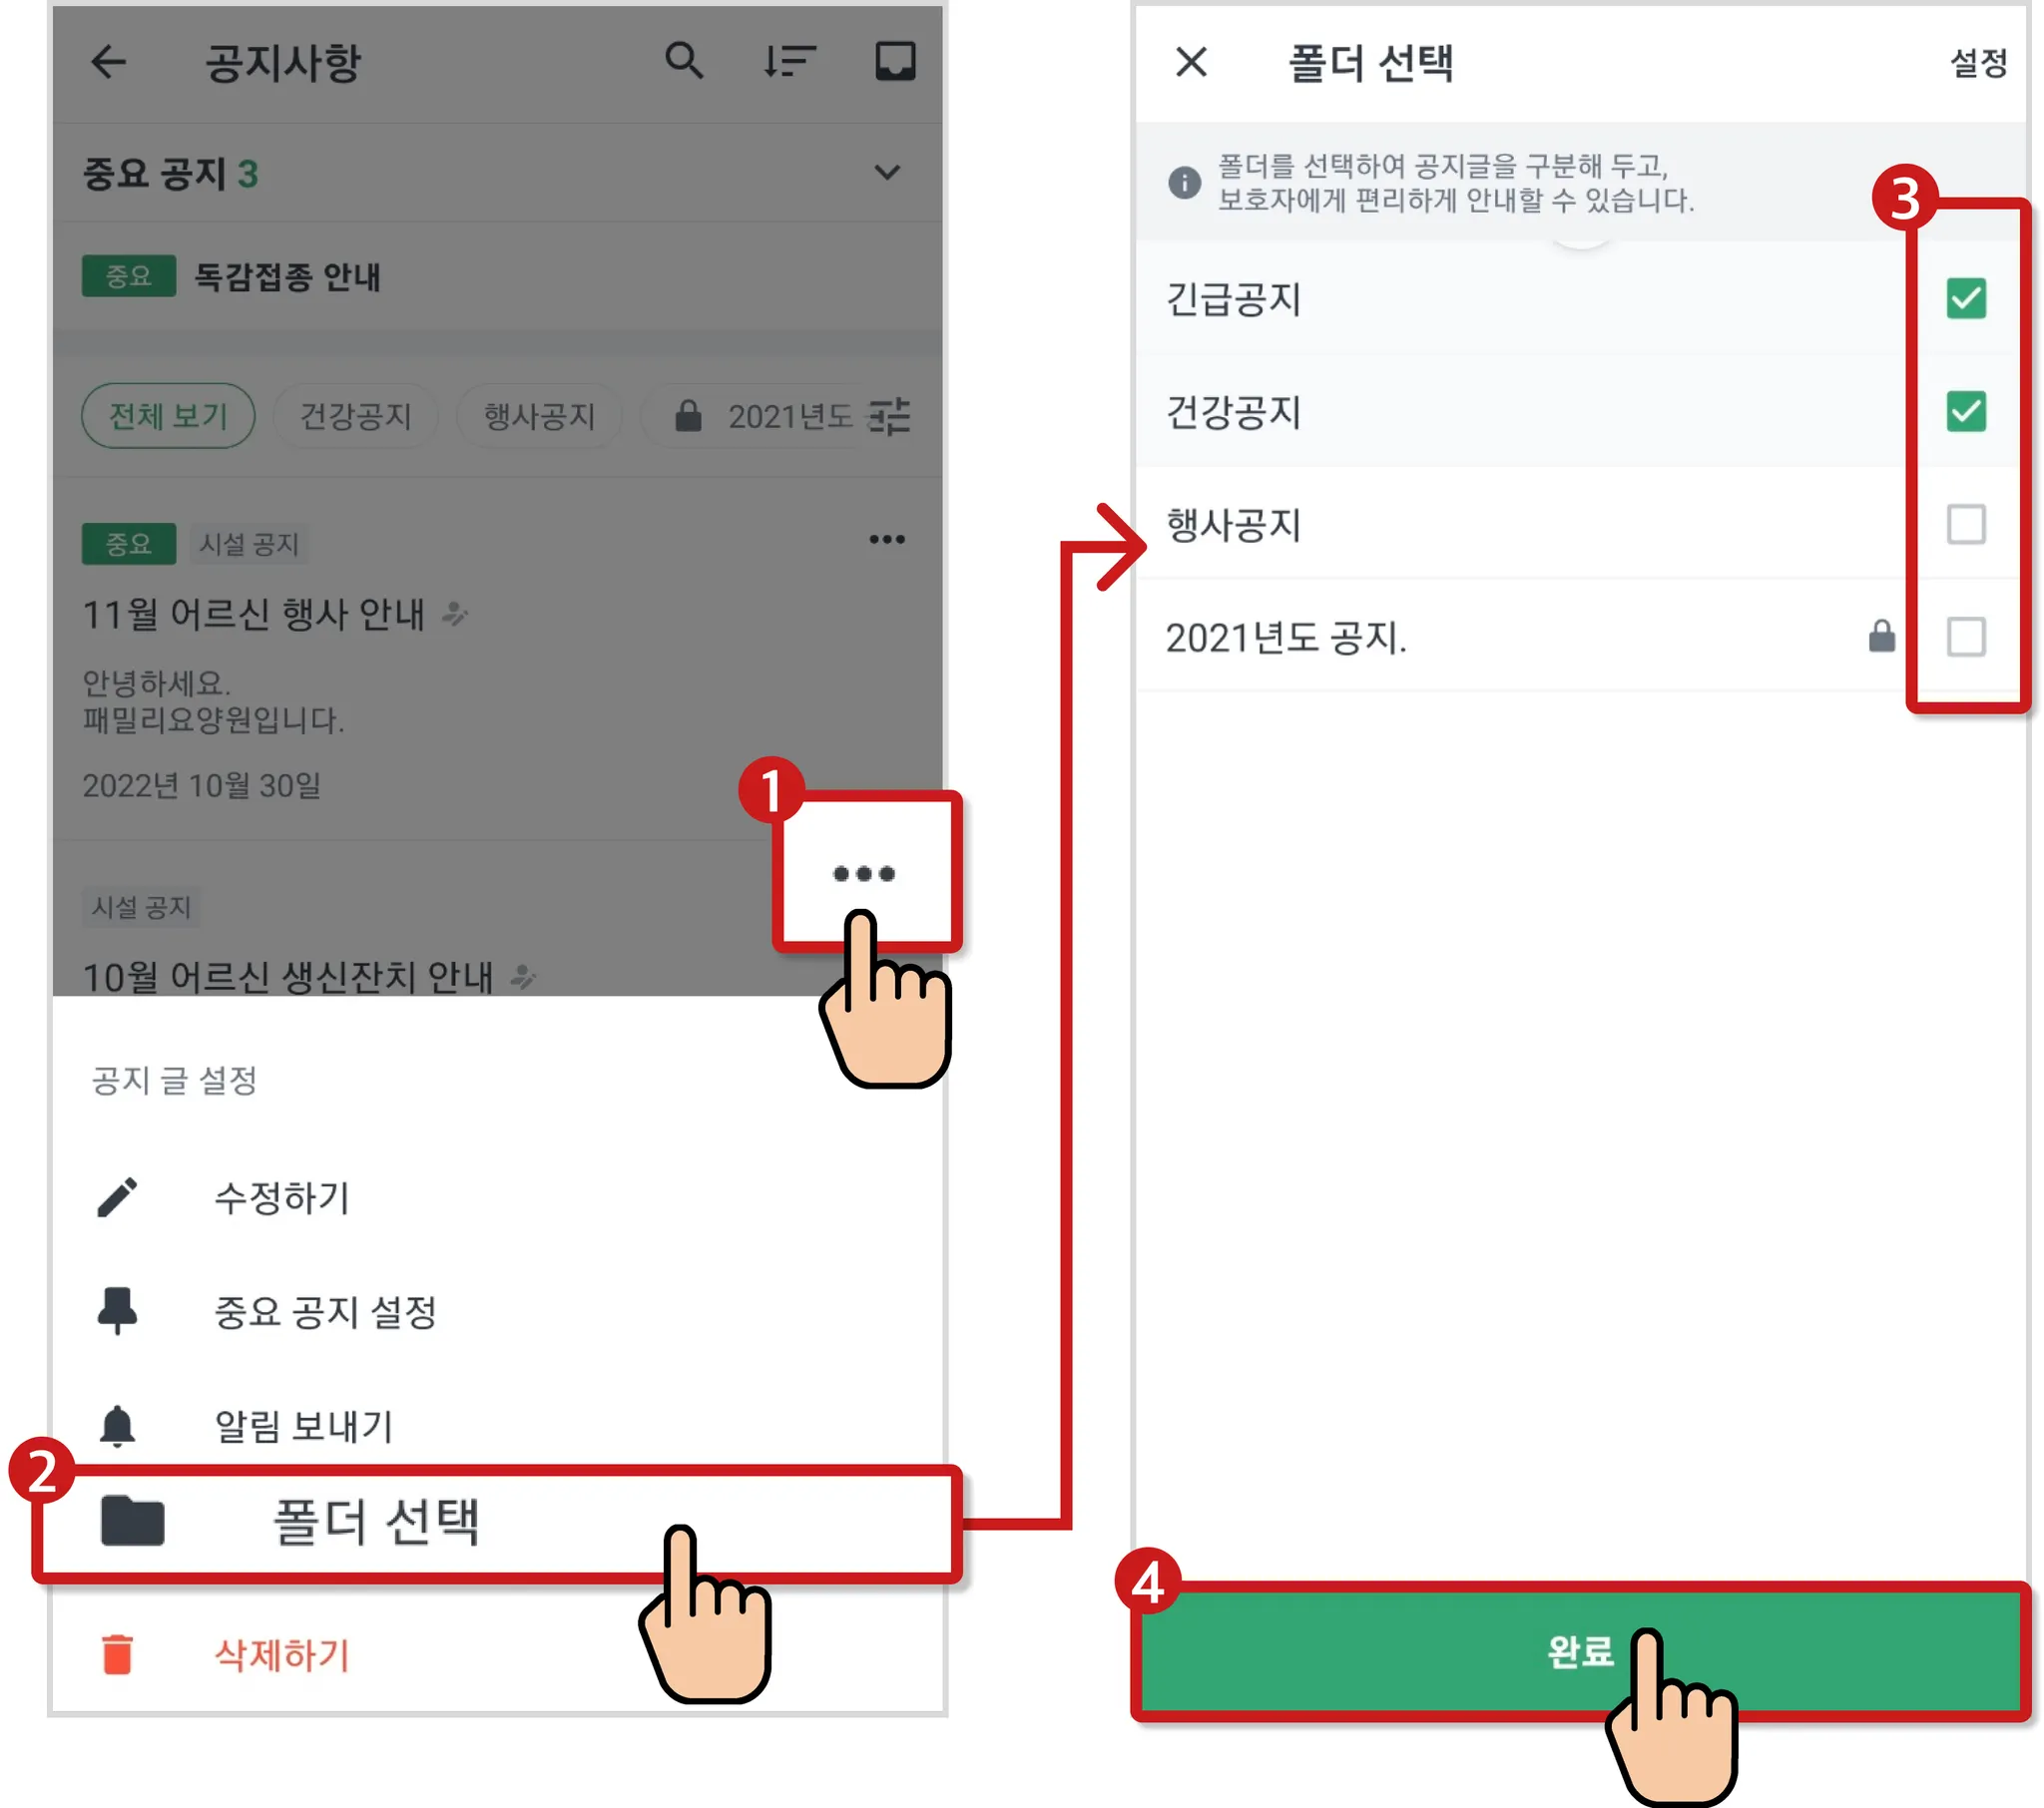Expand the 중요 공지 3 chevron
Image resolution: width=2044 pixels, height=1808 pixels.
pyautogui.click(x=887, y=173)
